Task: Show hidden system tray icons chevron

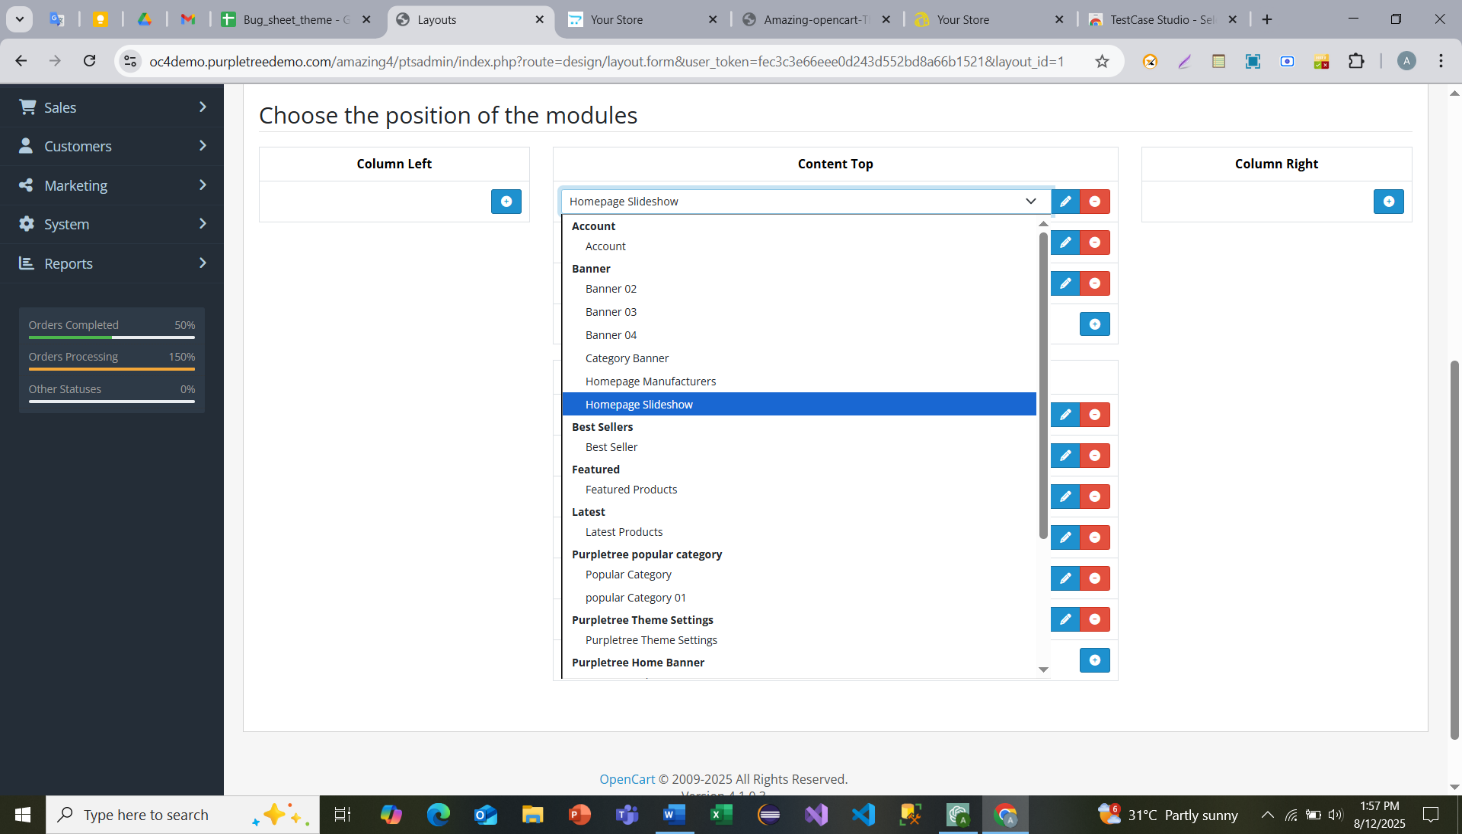Action: pos(1267,814)
